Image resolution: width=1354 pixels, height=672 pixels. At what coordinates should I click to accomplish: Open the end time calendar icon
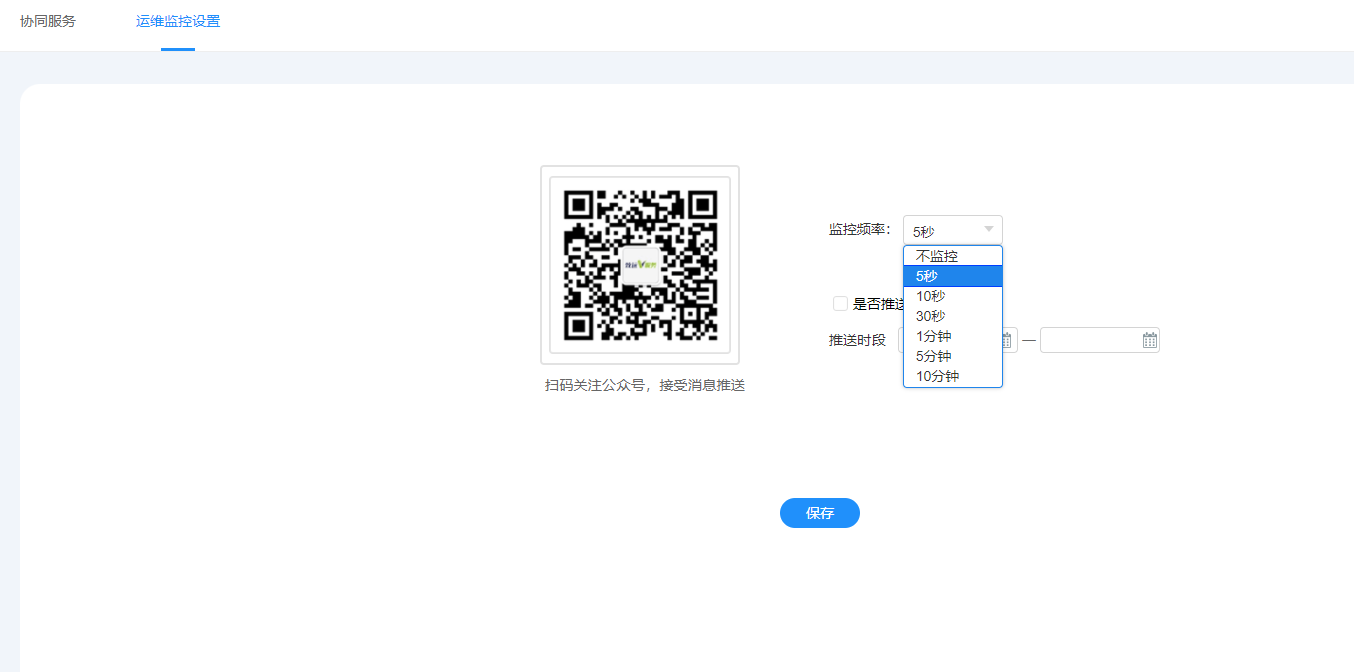pos(1150,341)
